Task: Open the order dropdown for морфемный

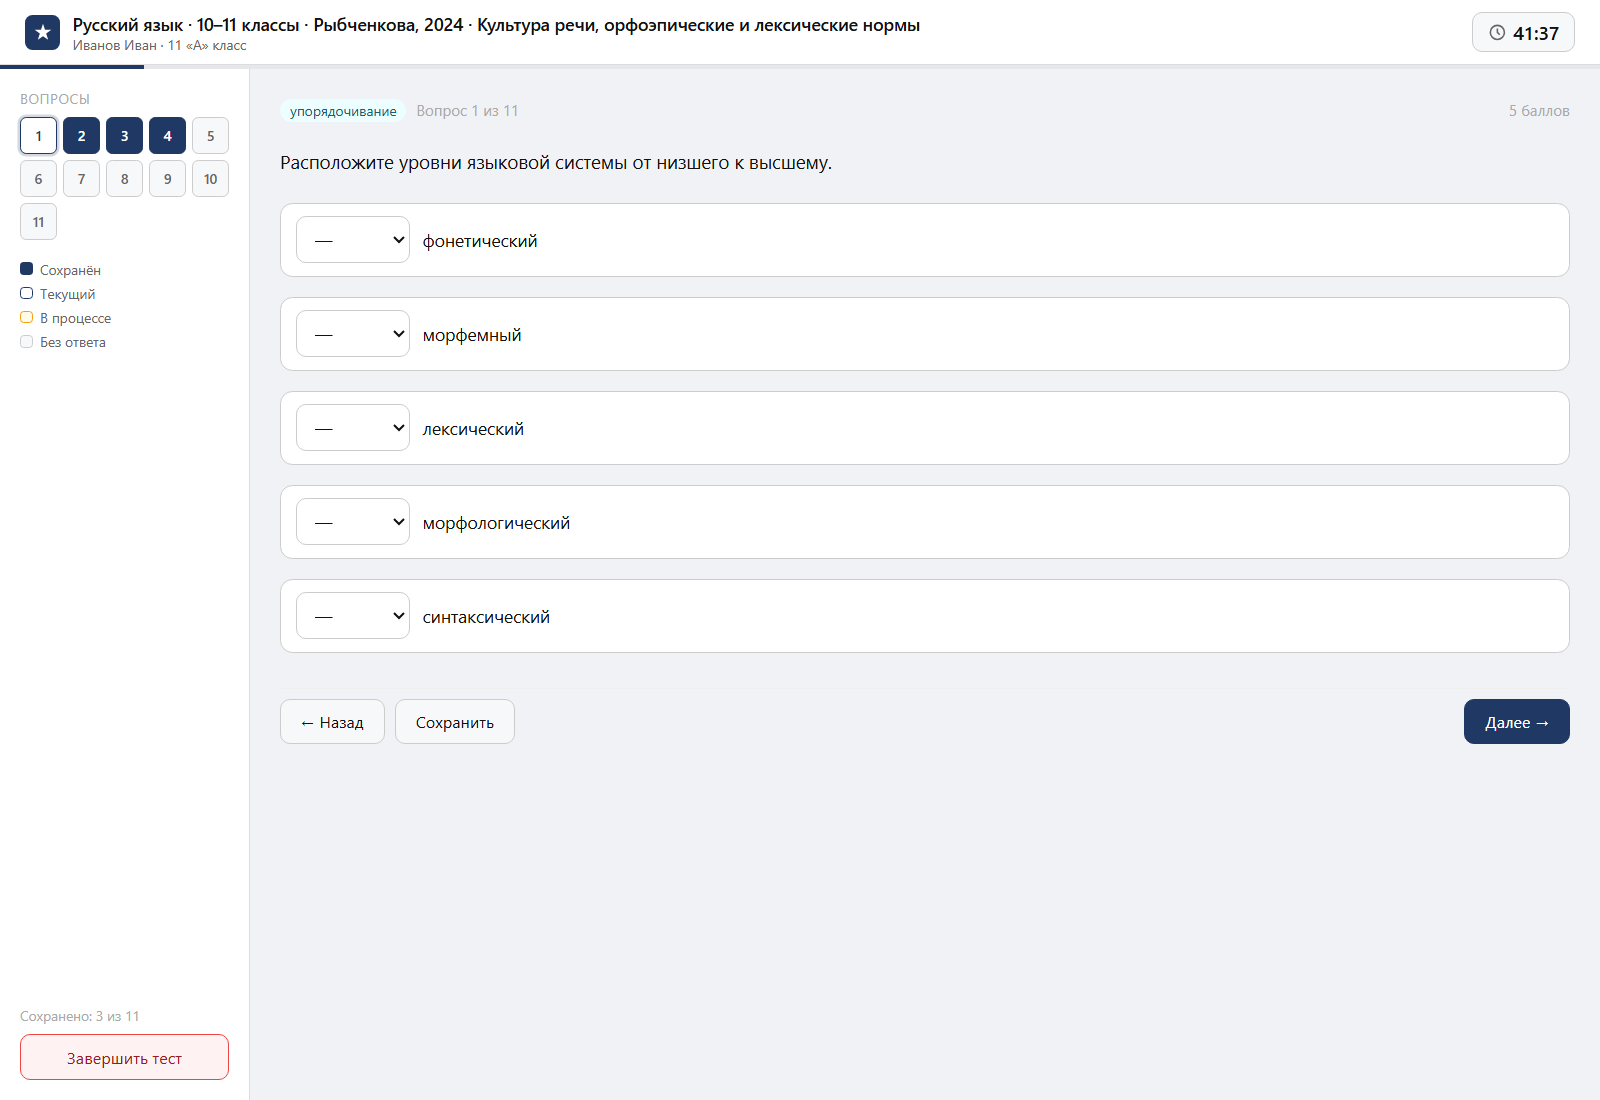Action: click(x=353, y=334)
